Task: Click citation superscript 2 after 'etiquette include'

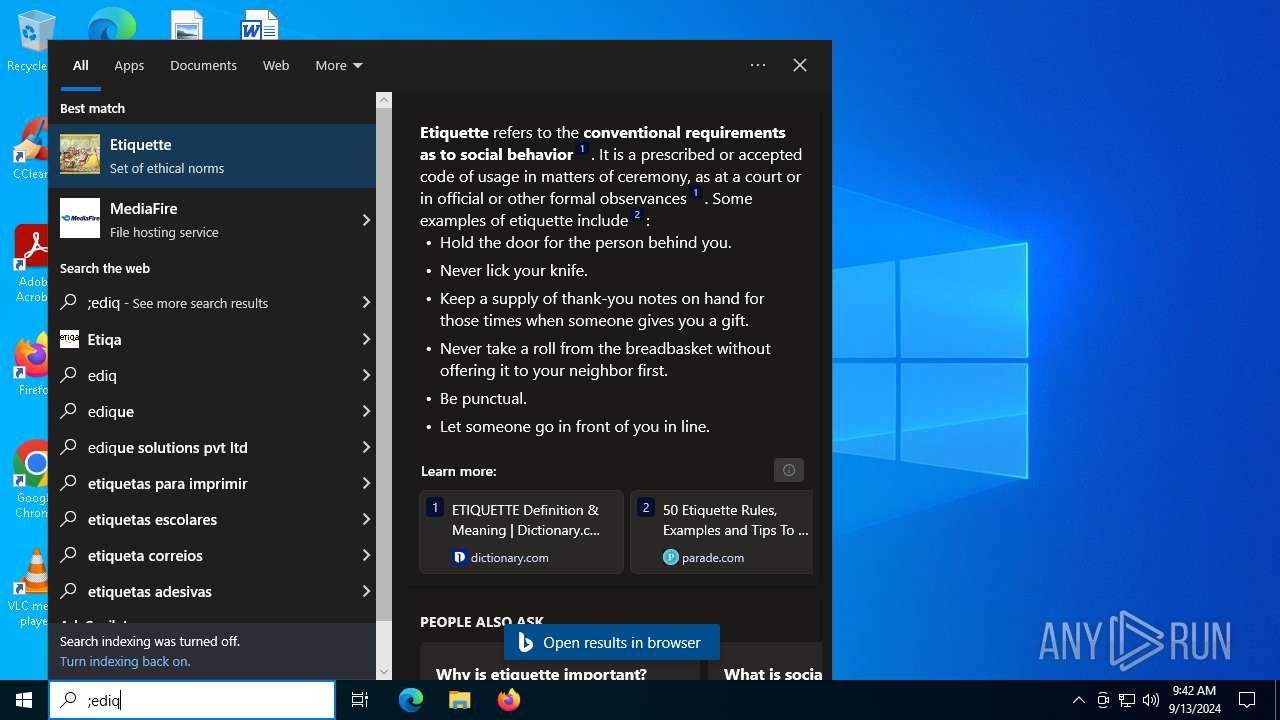Action: point(637,215)
